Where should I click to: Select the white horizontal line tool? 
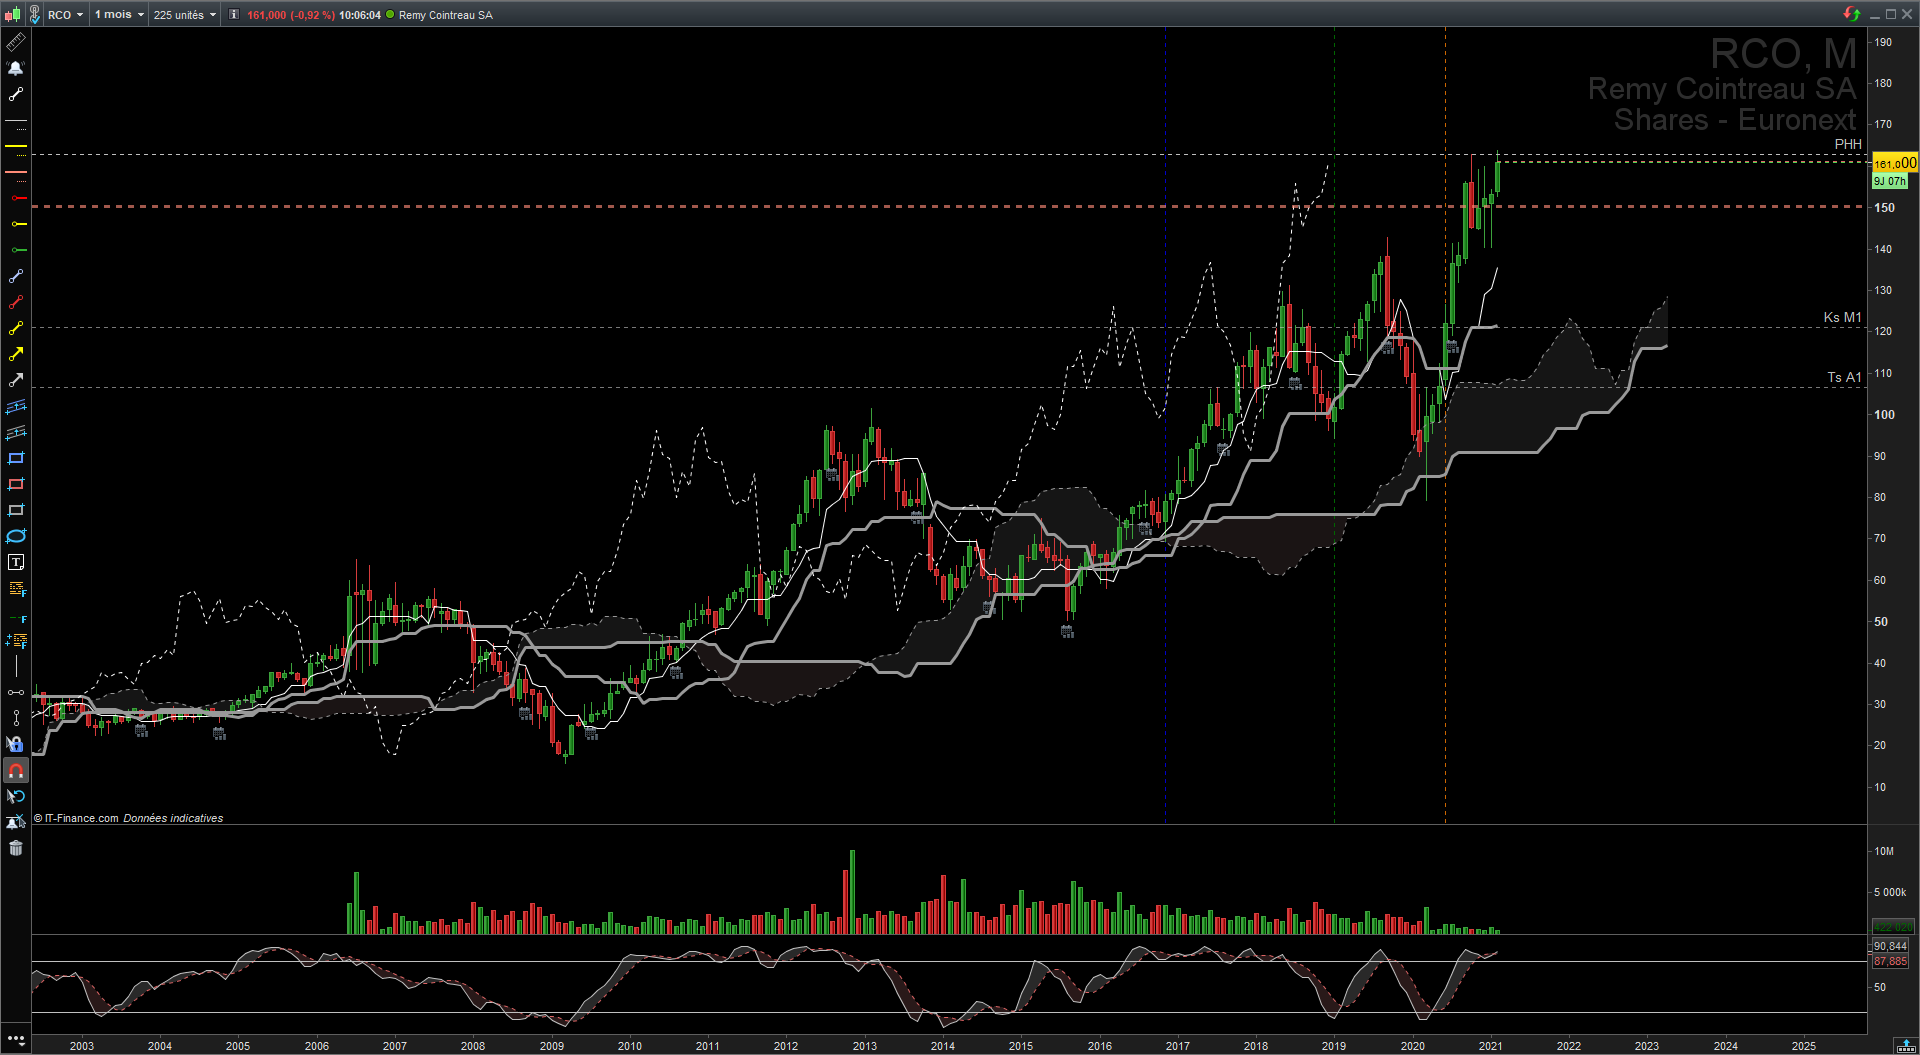click(16, 120)
